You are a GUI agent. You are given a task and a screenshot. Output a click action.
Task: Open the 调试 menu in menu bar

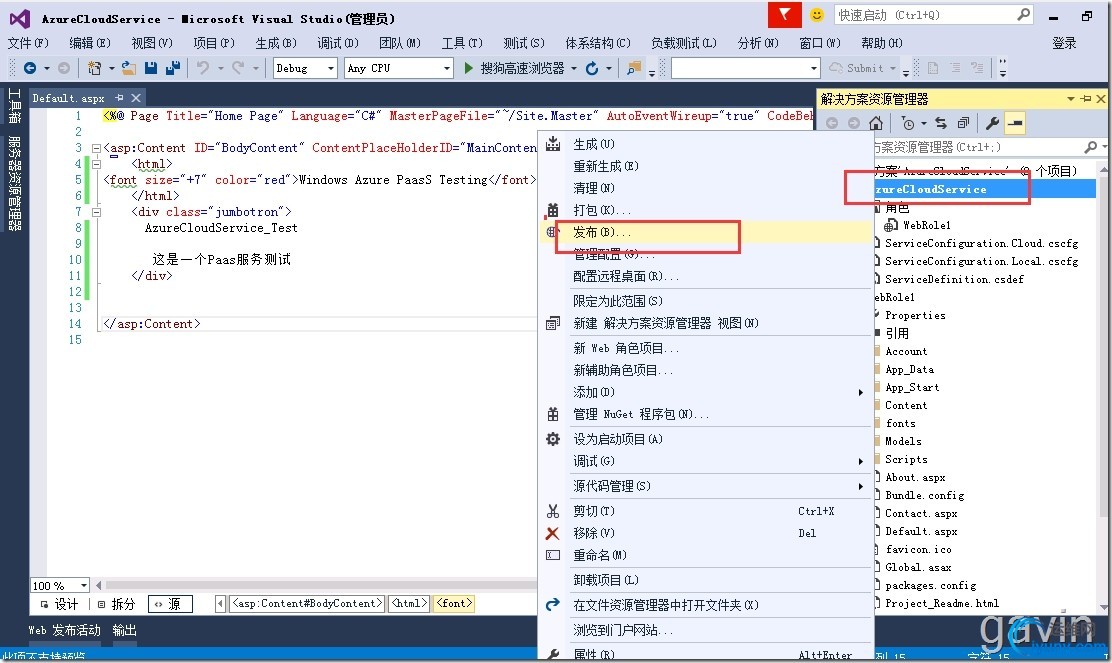338,43
